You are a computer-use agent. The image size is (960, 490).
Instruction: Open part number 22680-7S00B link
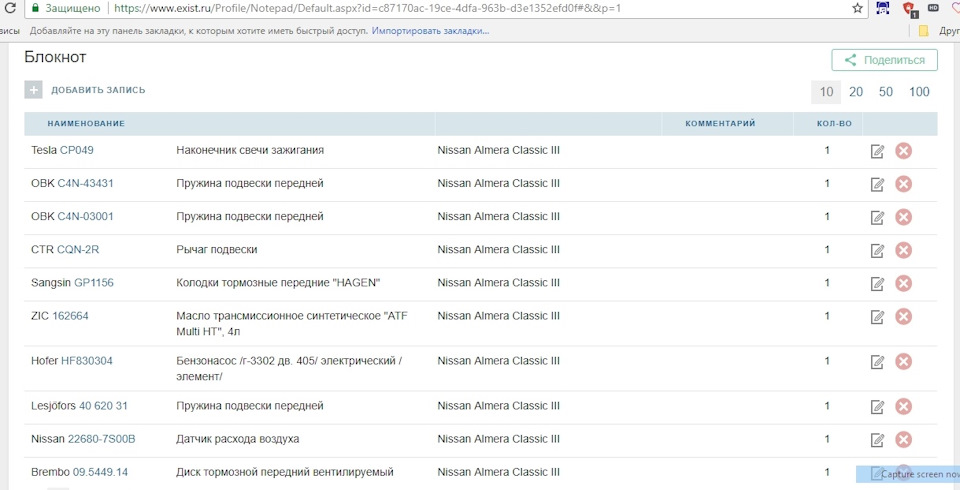(102, 439)
